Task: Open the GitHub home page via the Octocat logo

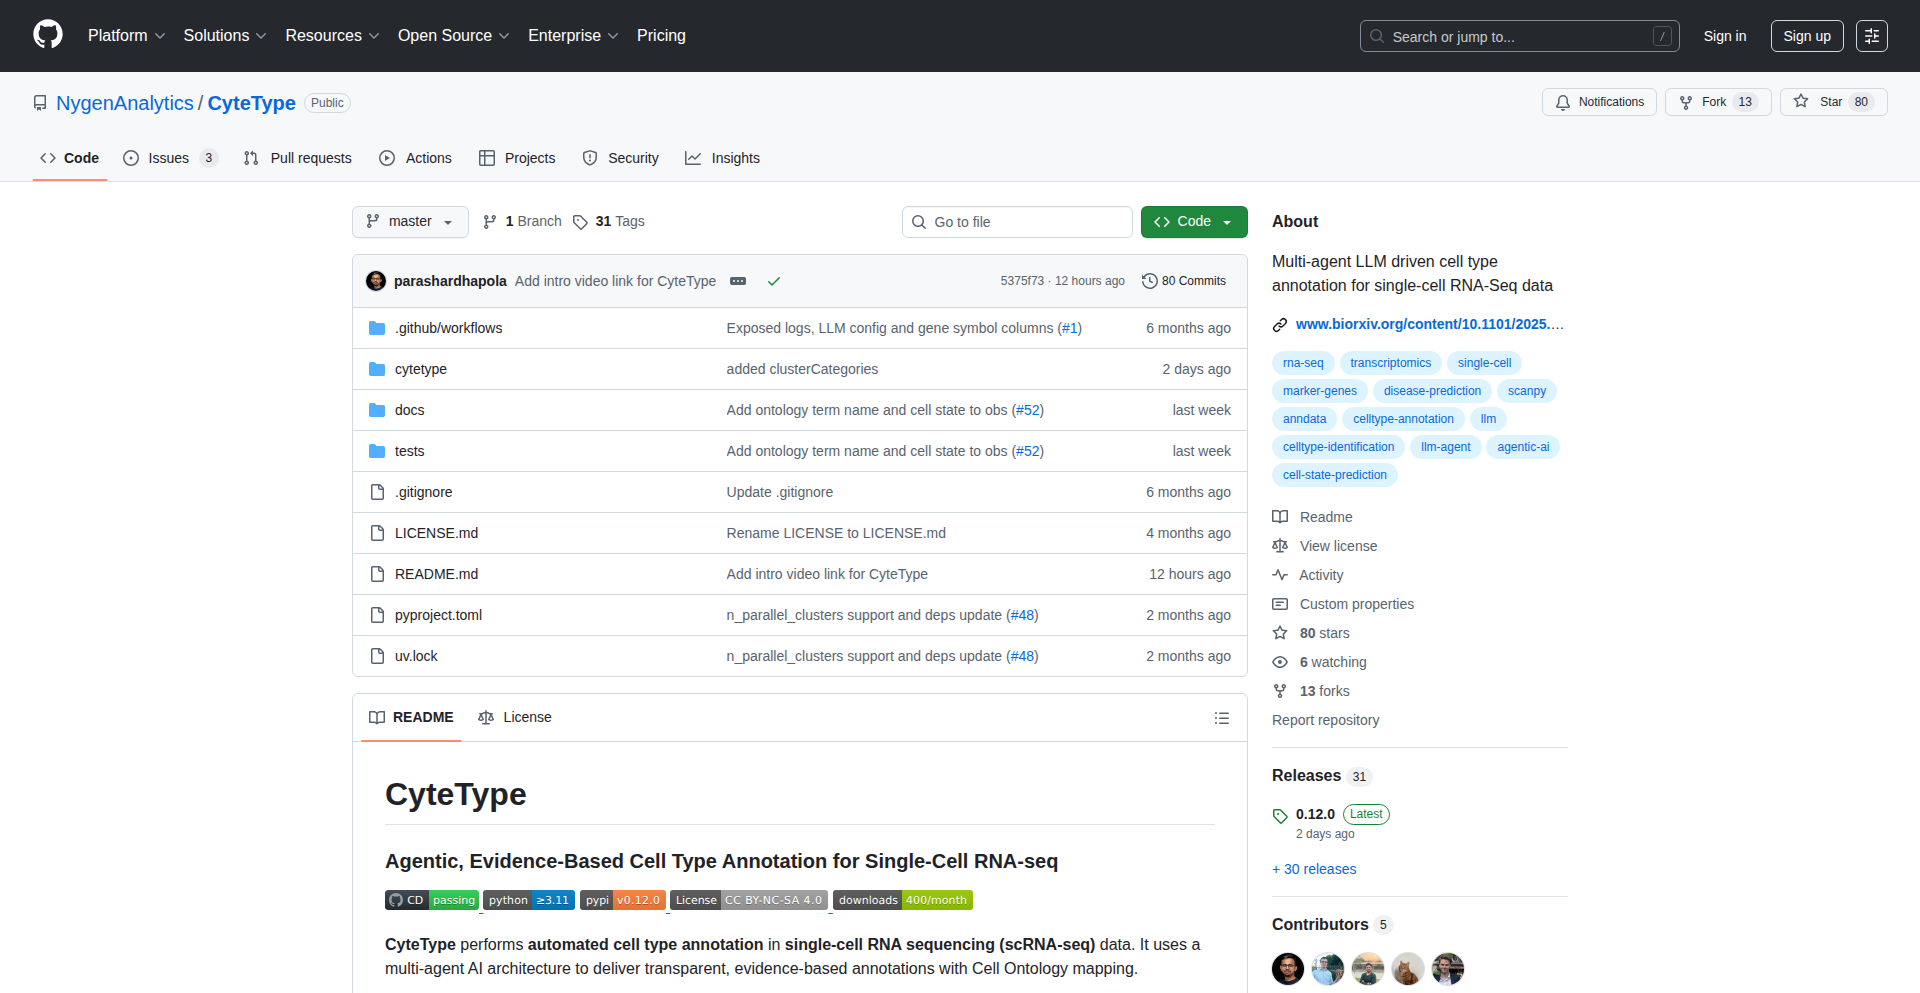Action: tap(46, 35)
